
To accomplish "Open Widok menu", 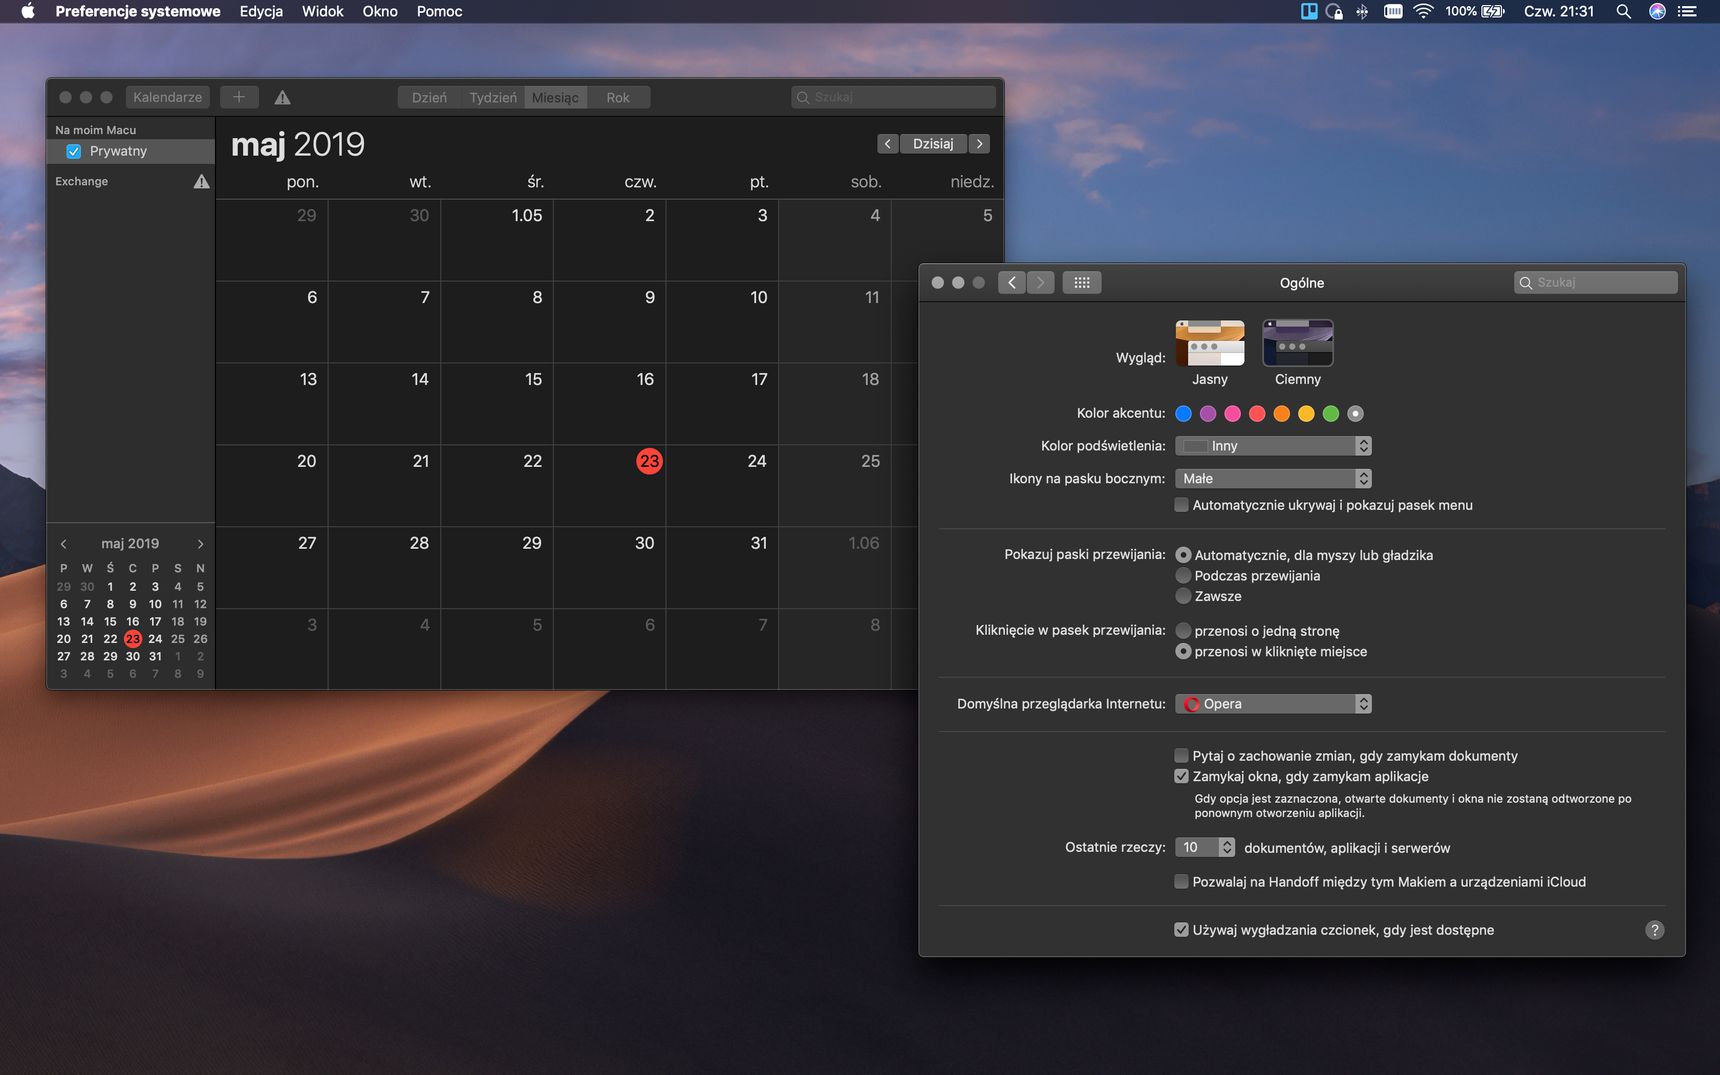I will (323, 11).
